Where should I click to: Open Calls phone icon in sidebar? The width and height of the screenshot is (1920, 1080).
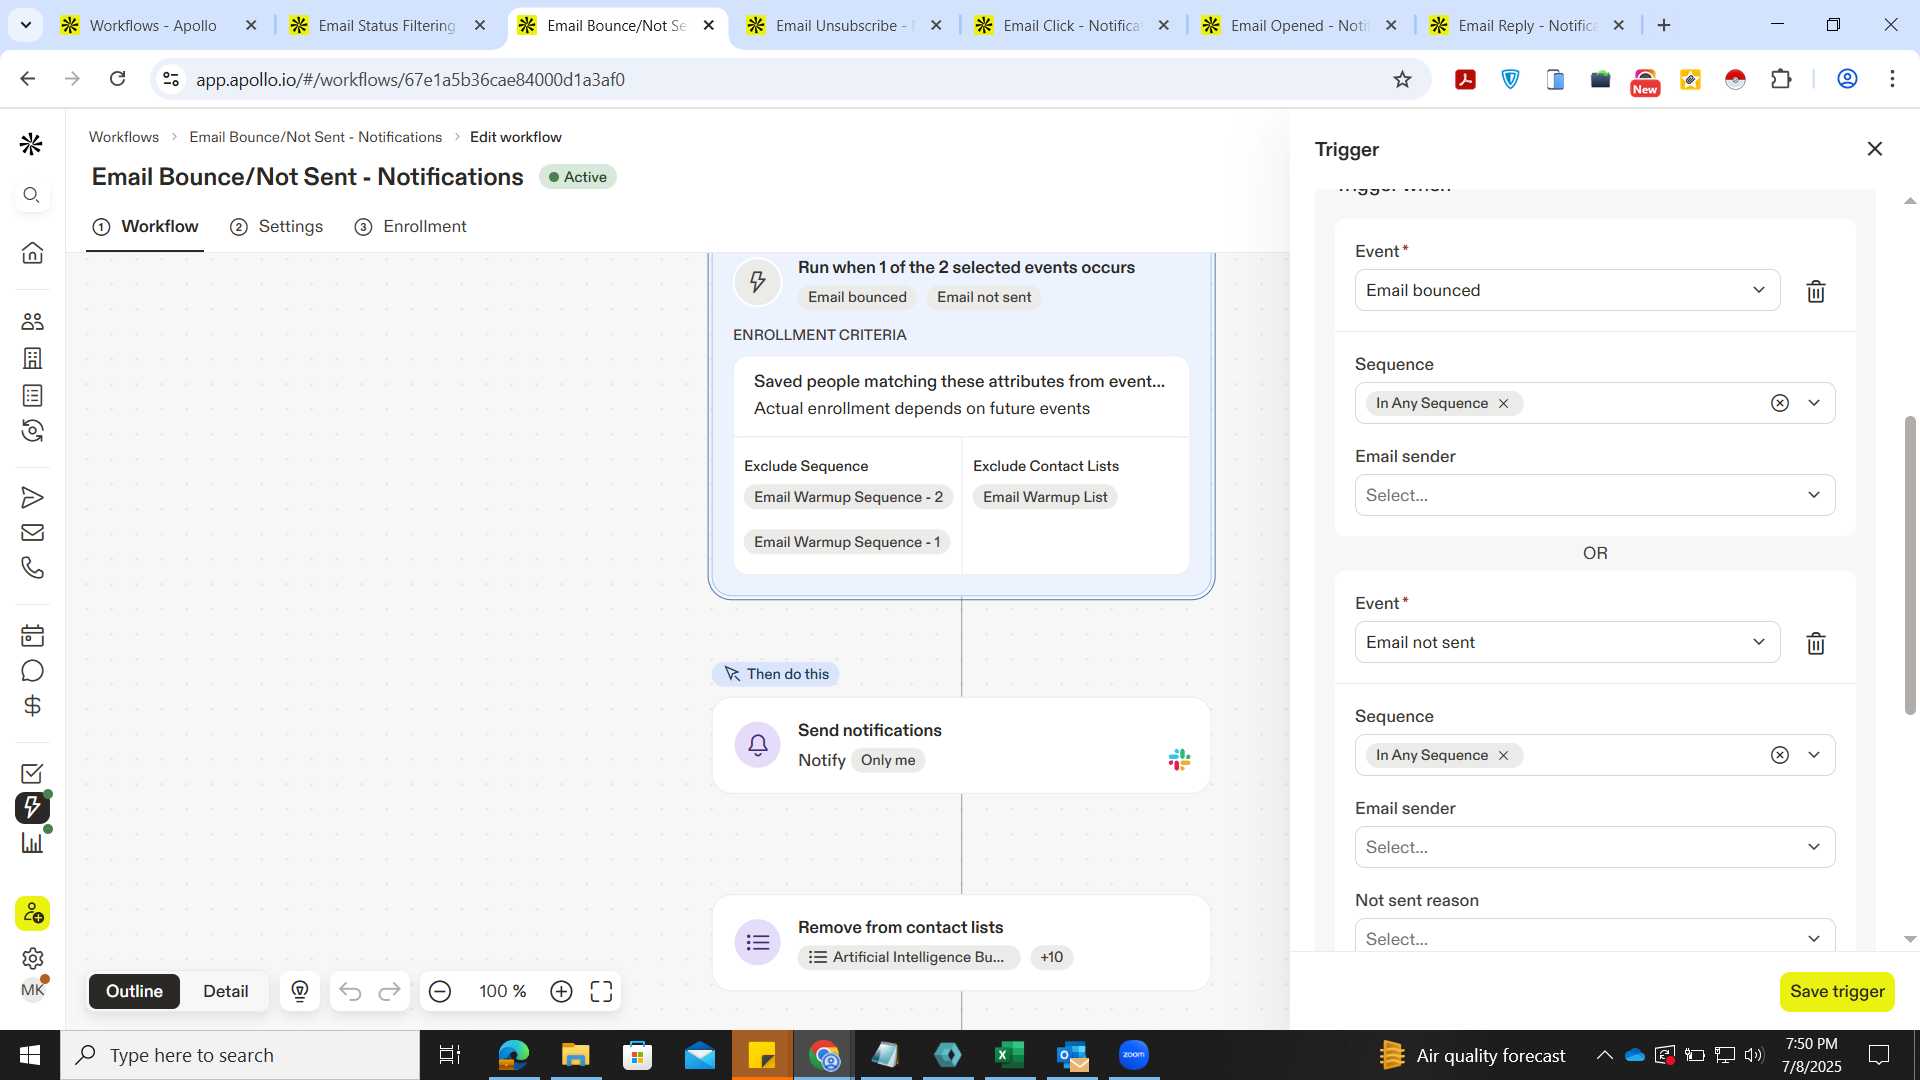tap(32, 568)
